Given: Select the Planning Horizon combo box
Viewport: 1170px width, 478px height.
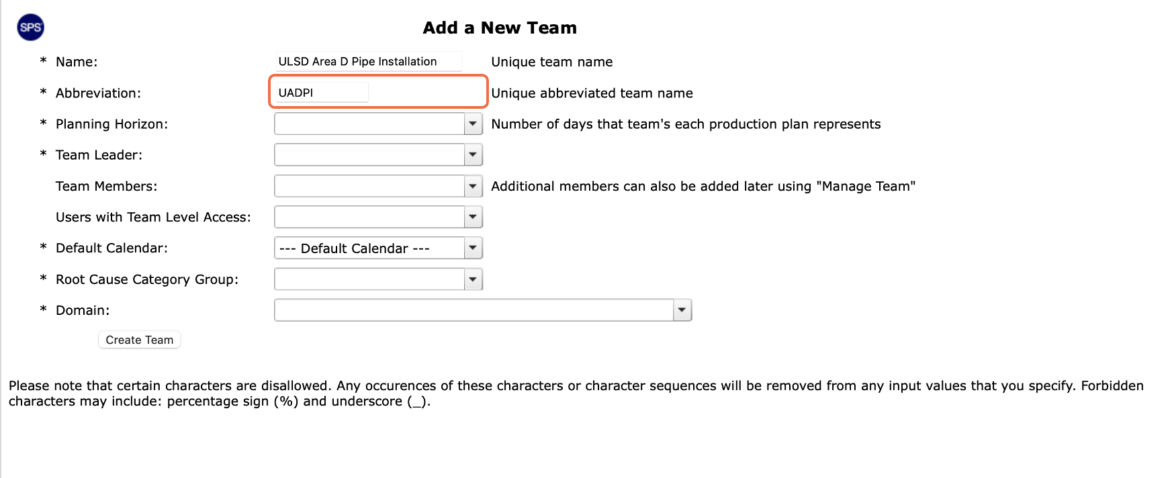Looking at the screenshot, I should click(378, 124).
